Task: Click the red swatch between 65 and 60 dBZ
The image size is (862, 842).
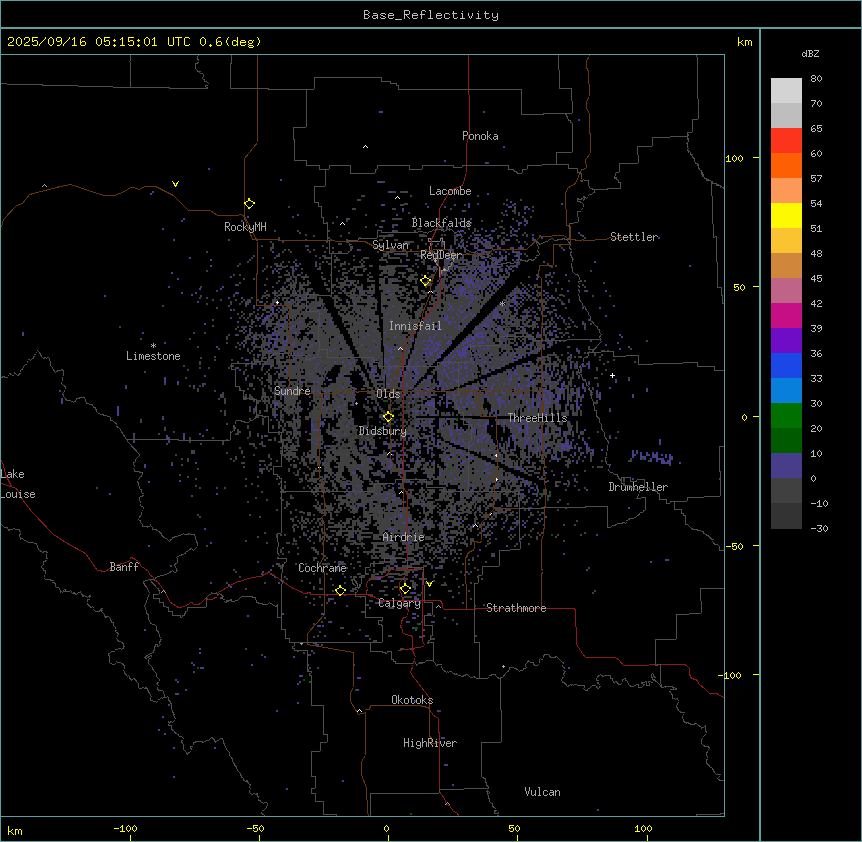Action: (786, 140)
